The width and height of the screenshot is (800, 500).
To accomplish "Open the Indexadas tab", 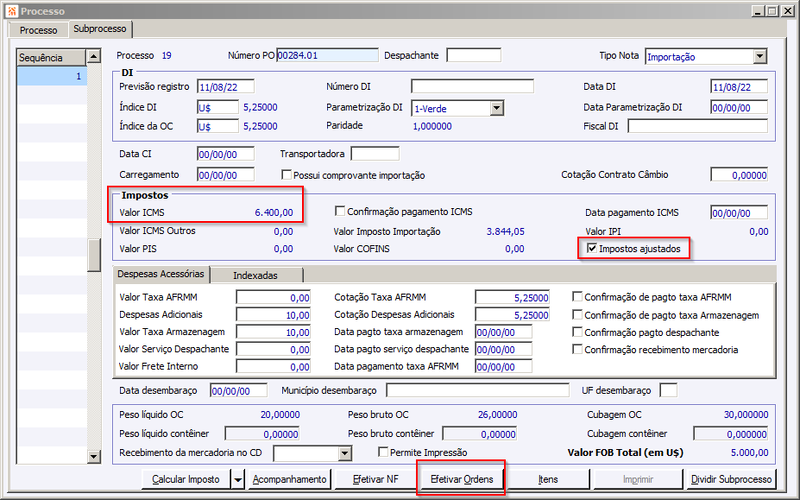I will 257,275.
